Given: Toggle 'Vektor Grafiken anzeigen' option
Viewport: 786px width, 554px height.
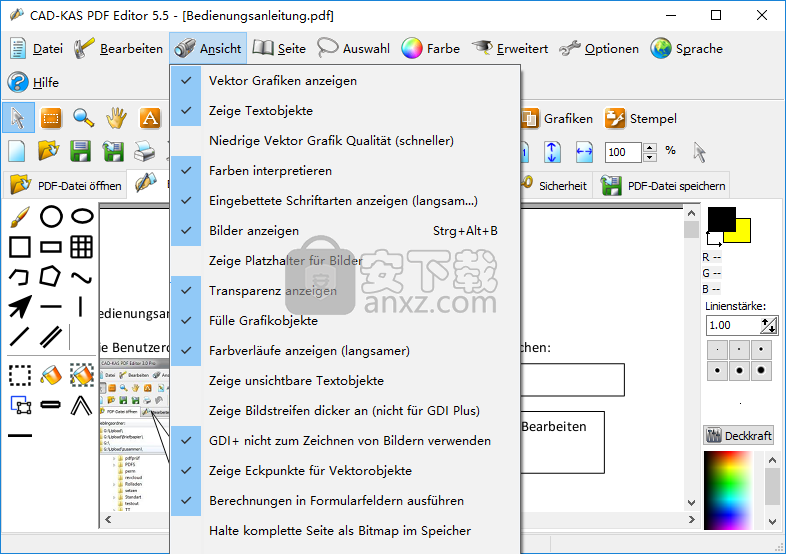Looking at the screenshot, I should point(345,81).
